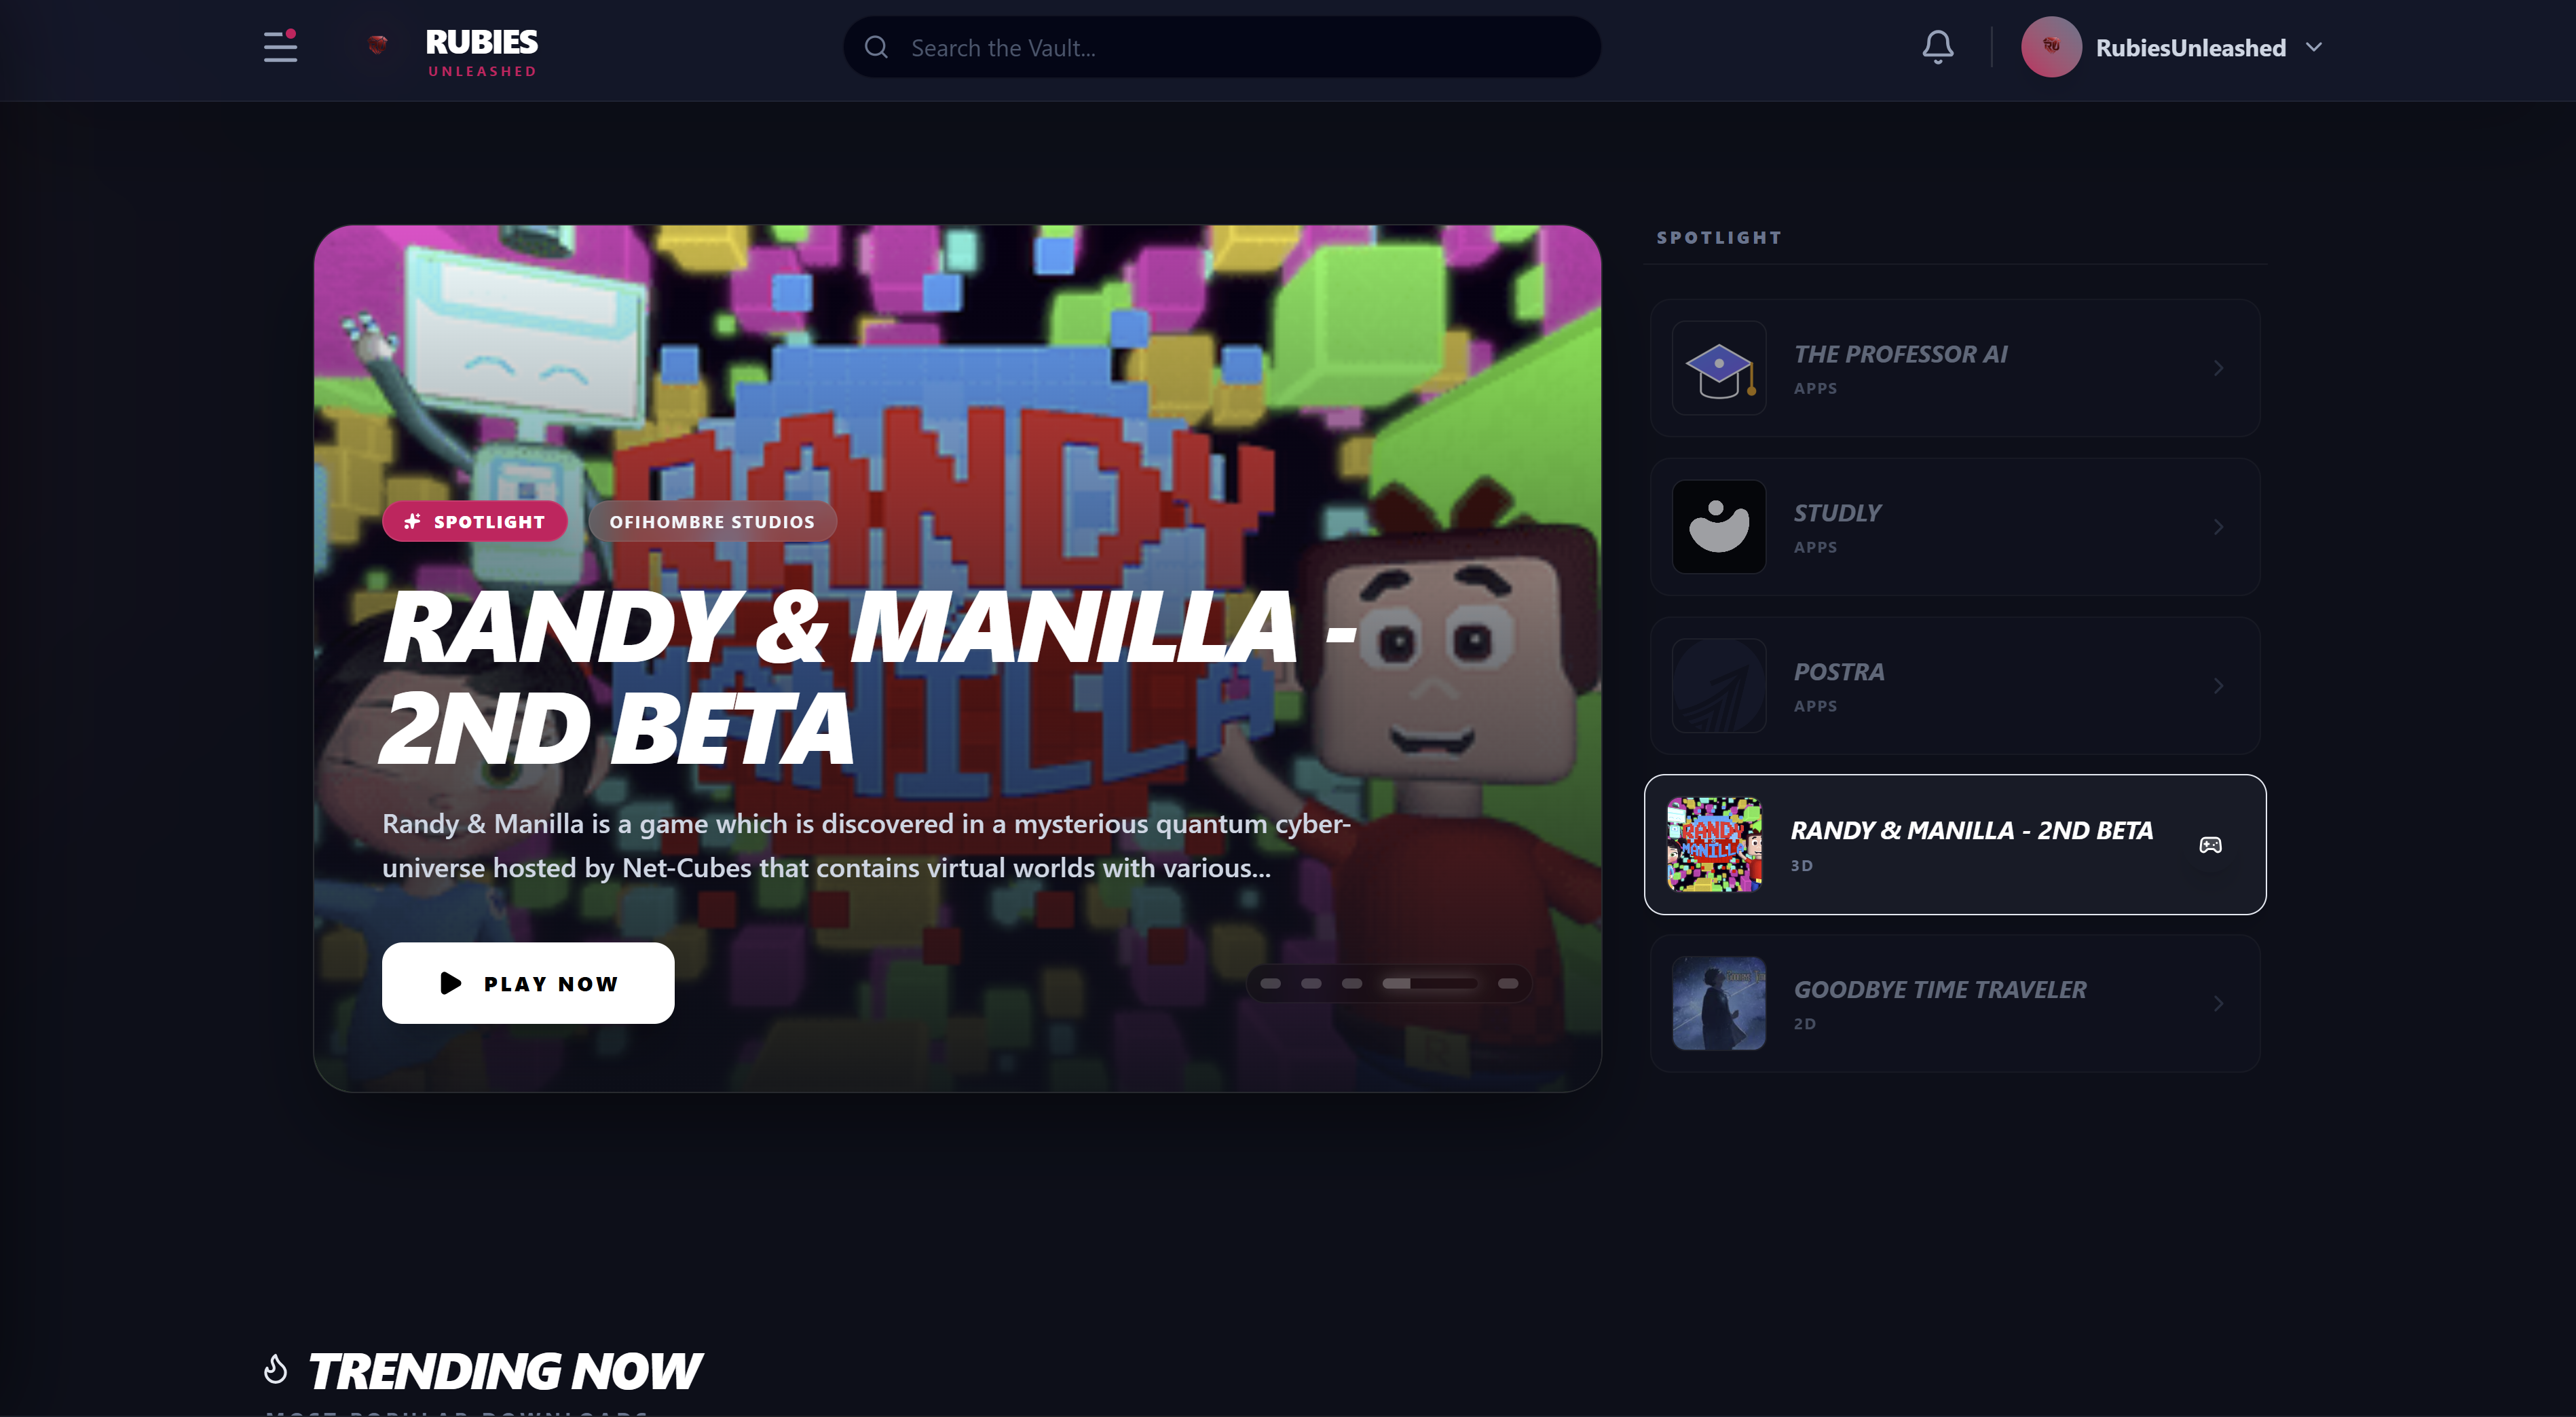Open the hamburger navigation menu
This screenshot has height=1417, width=2576.
280,46
